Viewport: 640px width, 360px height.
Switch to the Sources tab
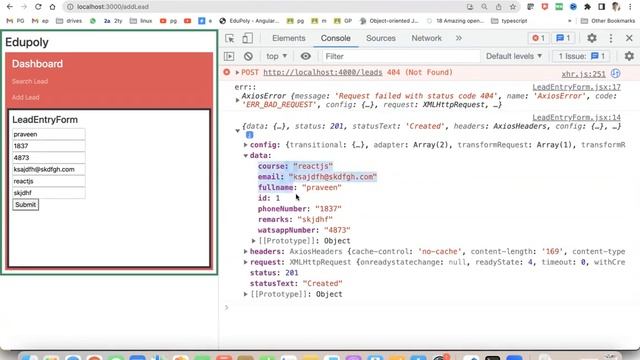(x=381, y=38)
